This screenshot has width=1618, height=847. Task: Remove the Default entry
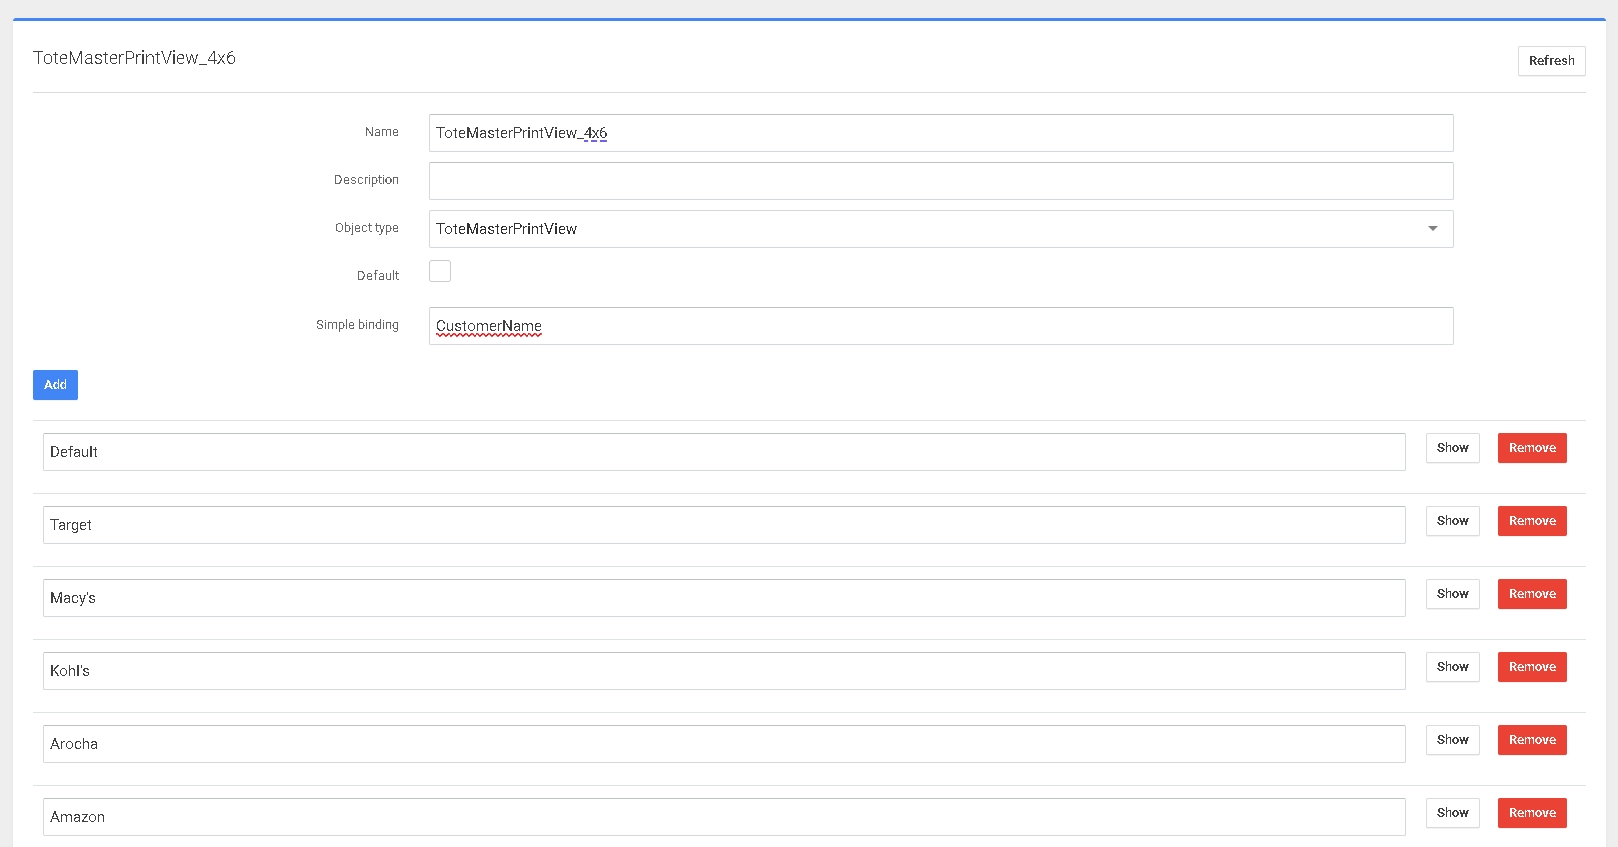pyautogui.click(x=1531, y=448)
